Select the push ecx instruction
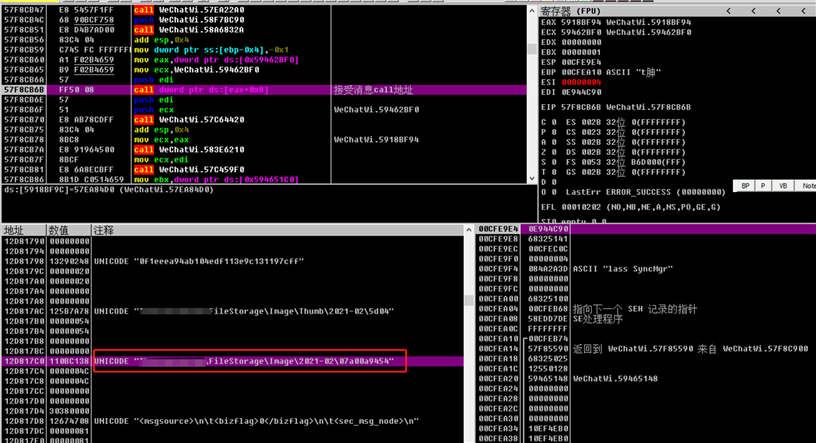Image resolution: width=816 pixels, height=443 pixels. point(154,110)
